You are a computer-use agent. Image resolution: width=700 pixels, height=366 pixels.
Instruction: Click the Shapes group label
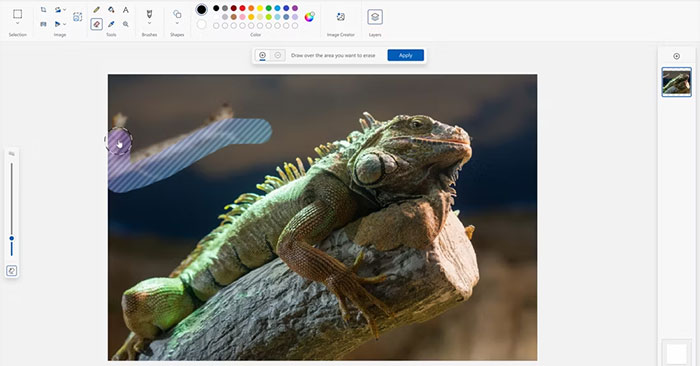(177, 35)
